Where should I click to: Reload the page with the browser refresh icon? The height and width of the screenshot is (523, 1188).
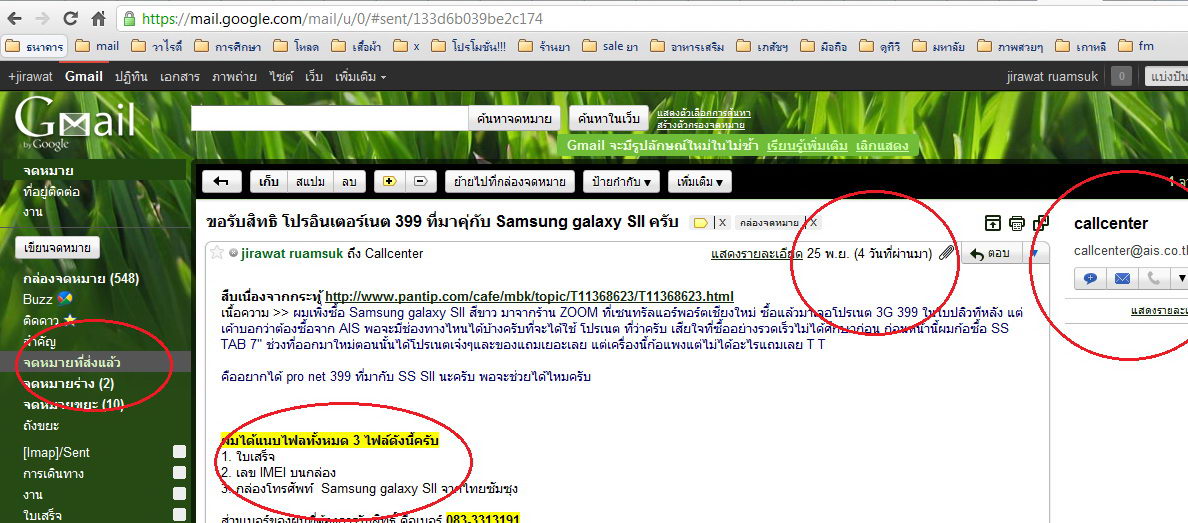coord(70,18)
